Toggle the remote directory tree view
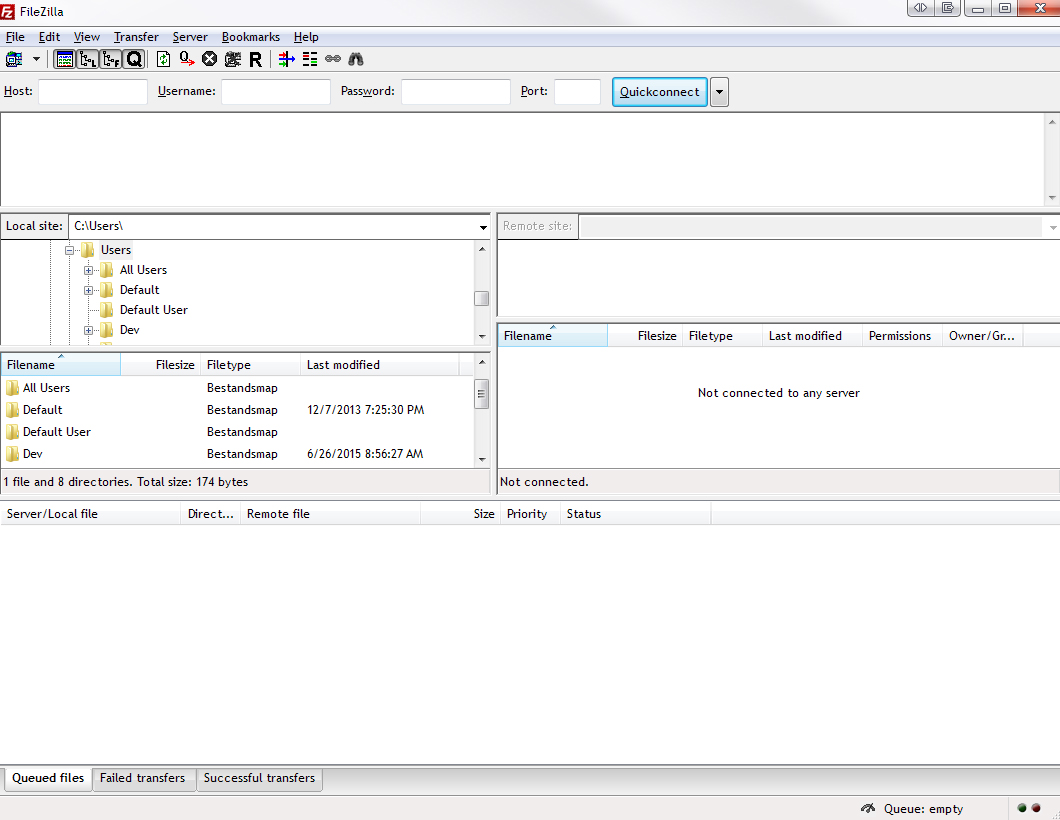 [111, 59]
